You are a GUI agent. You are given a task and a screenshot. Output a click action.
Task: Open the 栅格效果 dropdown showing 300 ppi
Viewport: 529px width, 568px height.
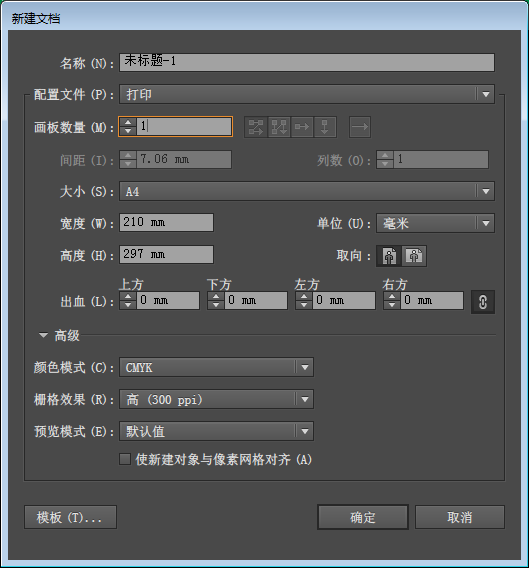[x=216, y=399]
